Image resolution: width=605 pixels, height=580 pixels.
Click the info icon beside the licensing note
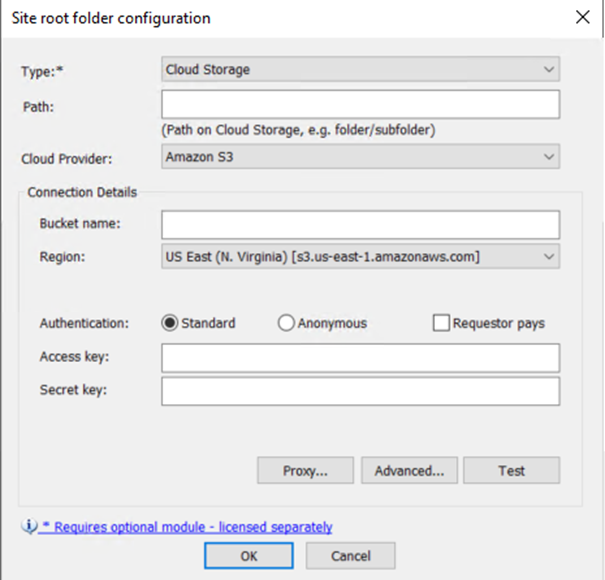coord(29,527)
